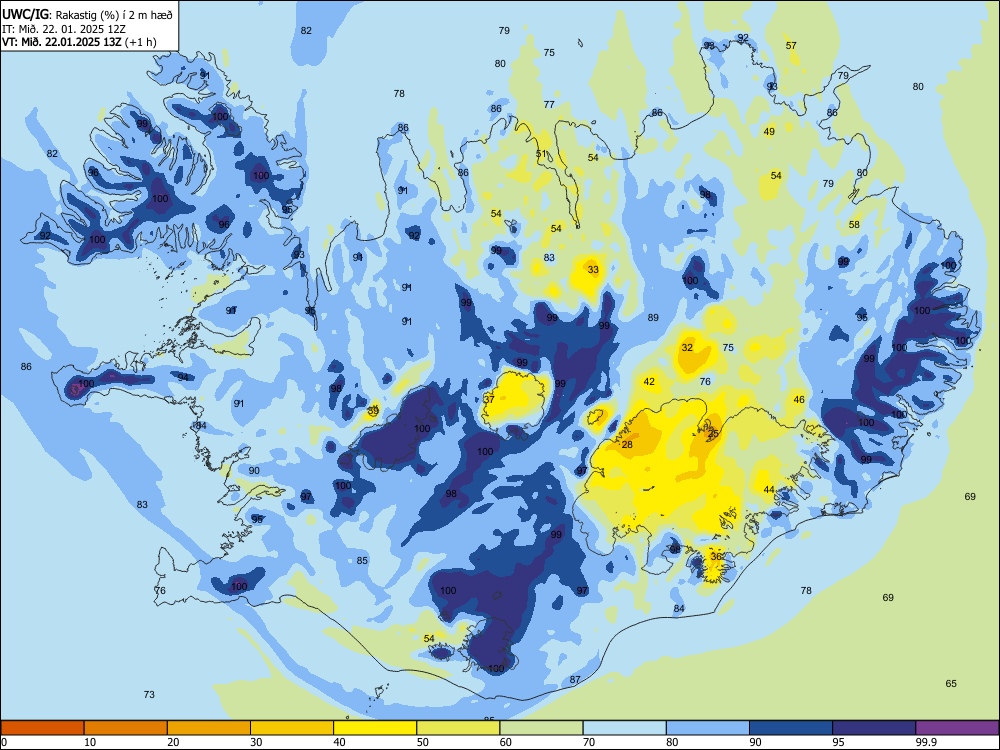The width and height of the screenshot is (1000, 750).
Task: Click the humidity value '89' on the map
Action: (653, 318)
